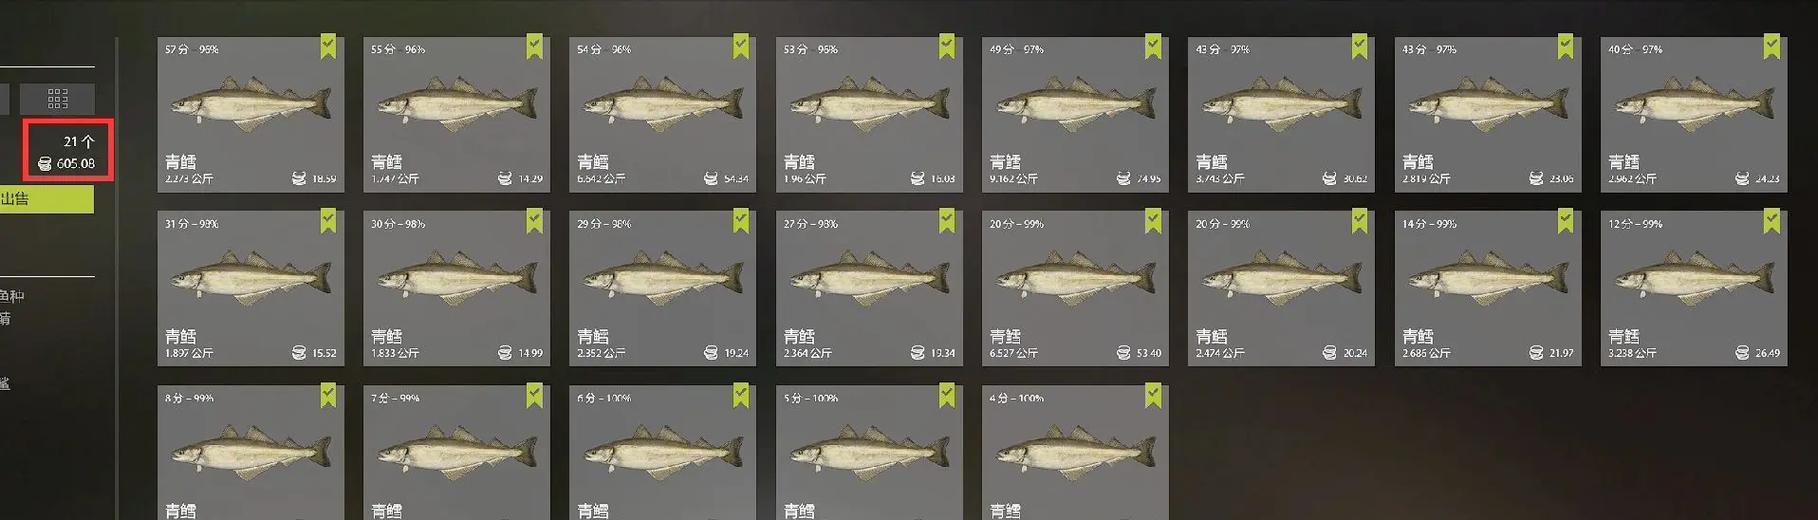
Task: Click coin icon on the 2.962 公斤 card
Action: (x=1742, y=178)
